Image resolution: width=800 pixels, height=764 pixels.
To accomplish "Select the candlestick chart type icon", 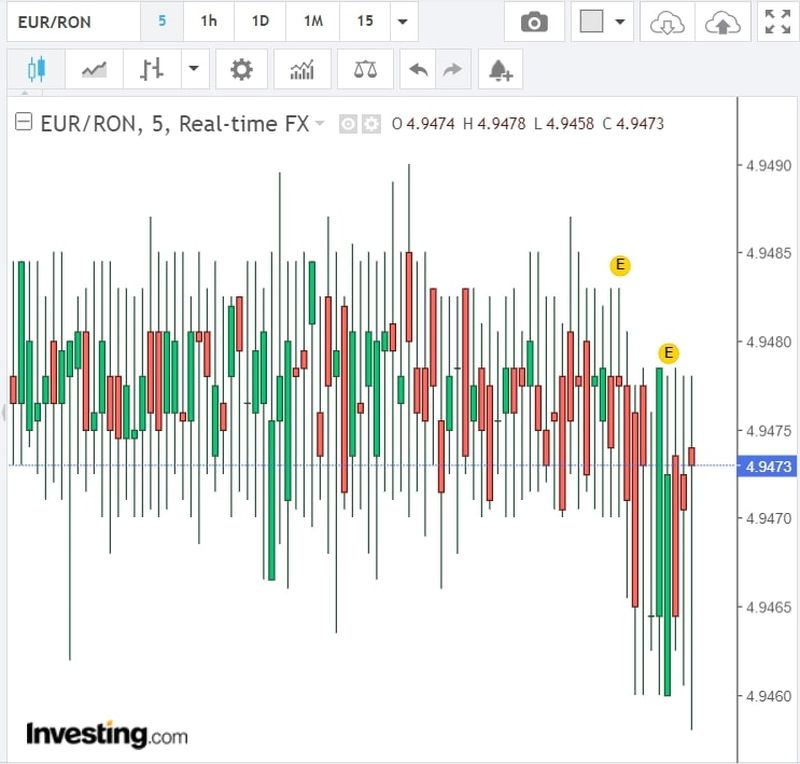I will point(36,70).
